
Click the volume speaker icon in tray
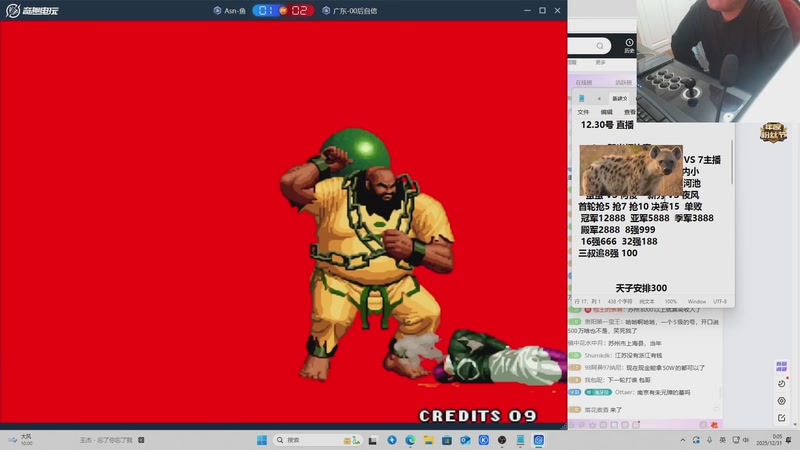(746, 440)
